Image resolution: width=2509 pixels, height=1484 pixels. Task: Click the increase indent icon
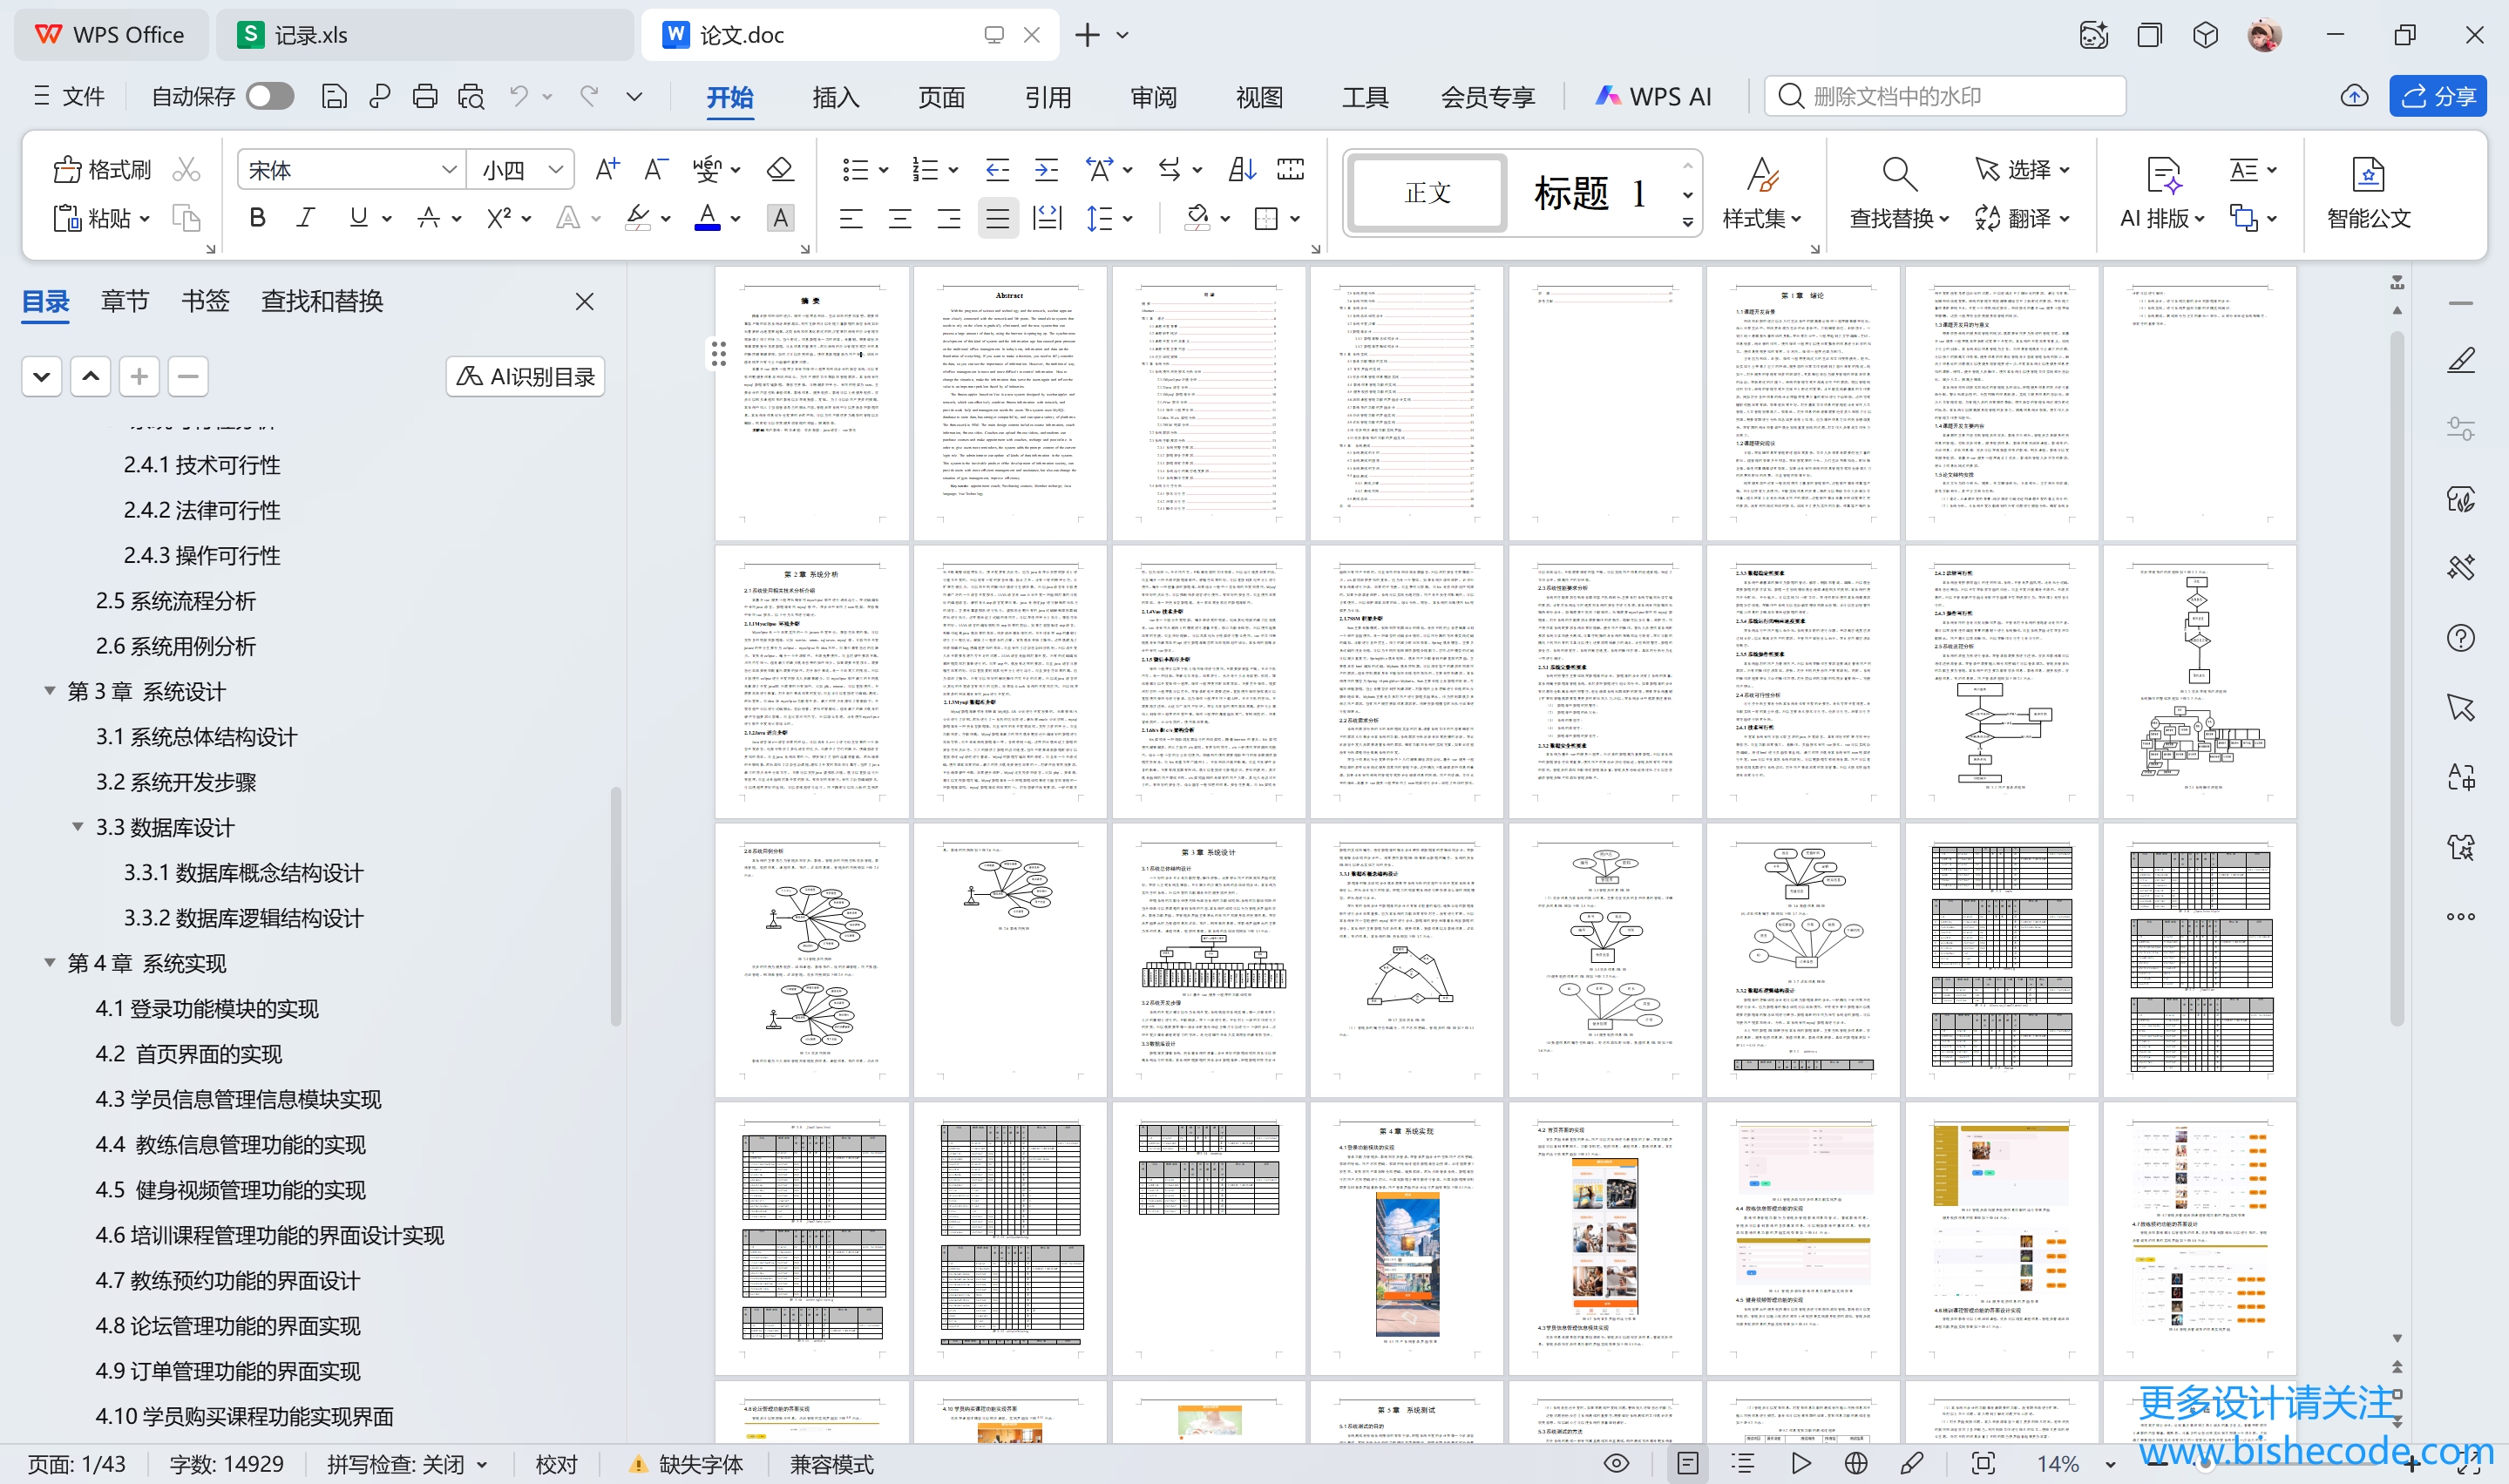click(1046, 170)
